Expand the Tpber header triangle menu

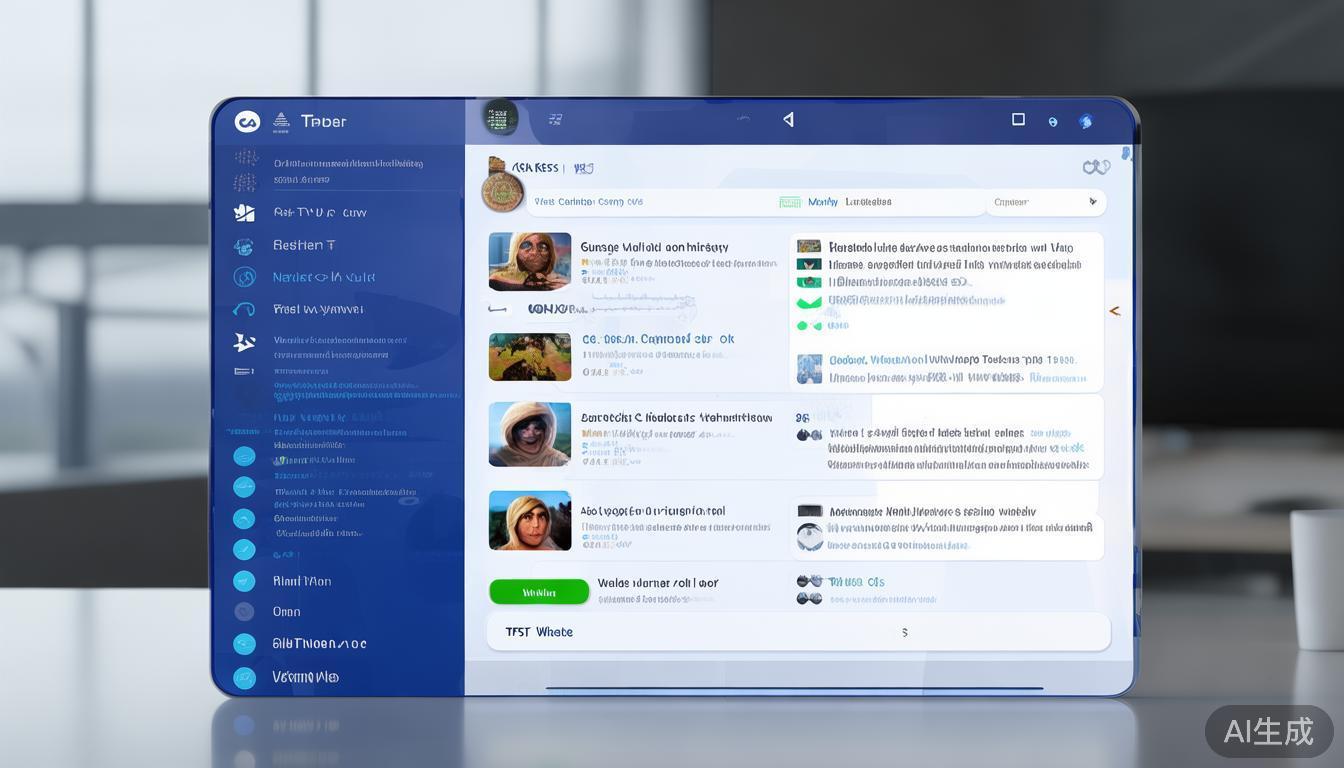click(281, 121)
